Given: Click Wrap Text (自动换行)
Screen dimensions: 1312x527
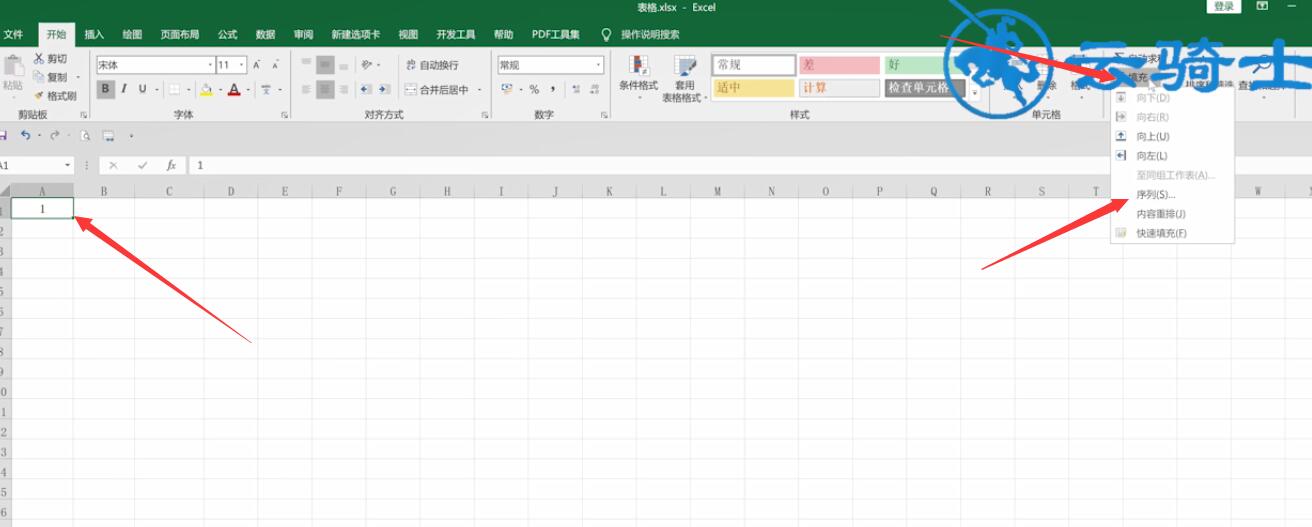Looking at the screenshot, I should 432,65.
